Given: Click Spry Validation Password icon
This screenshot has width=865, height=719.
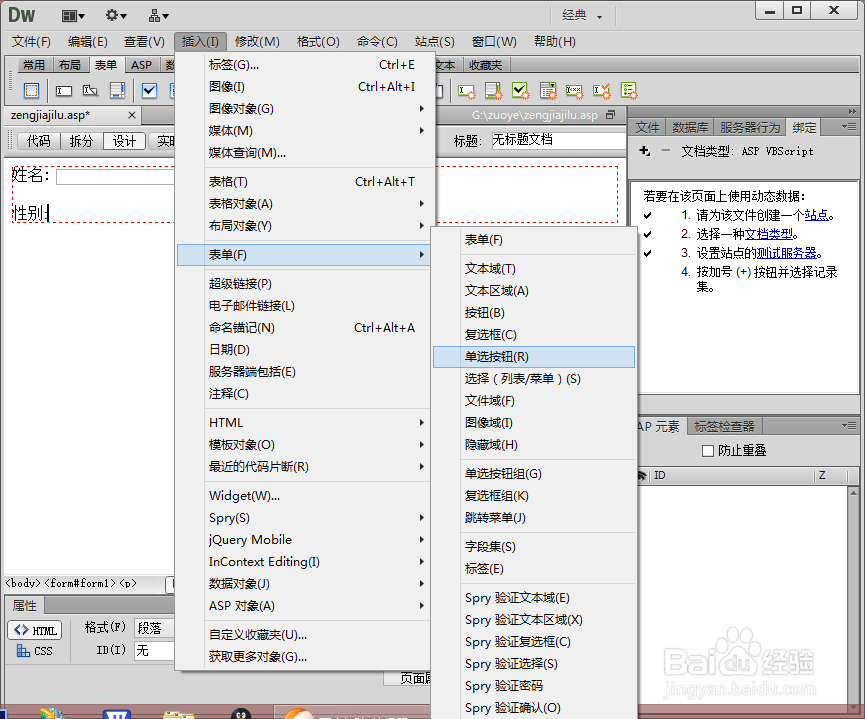Looking at the screenshot, I should point(574,90).
